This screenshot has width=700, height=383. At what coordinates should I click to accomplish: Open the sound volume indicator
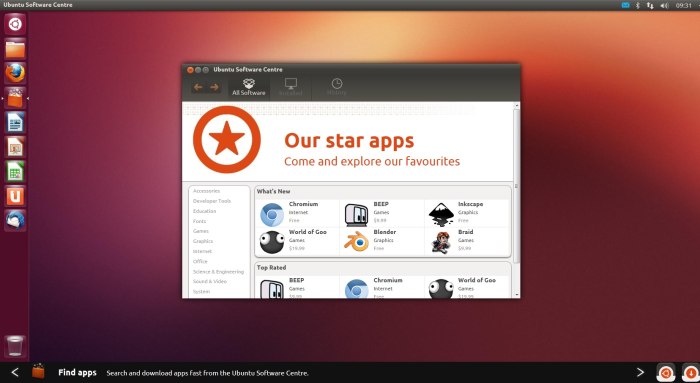tap(664, 5)
